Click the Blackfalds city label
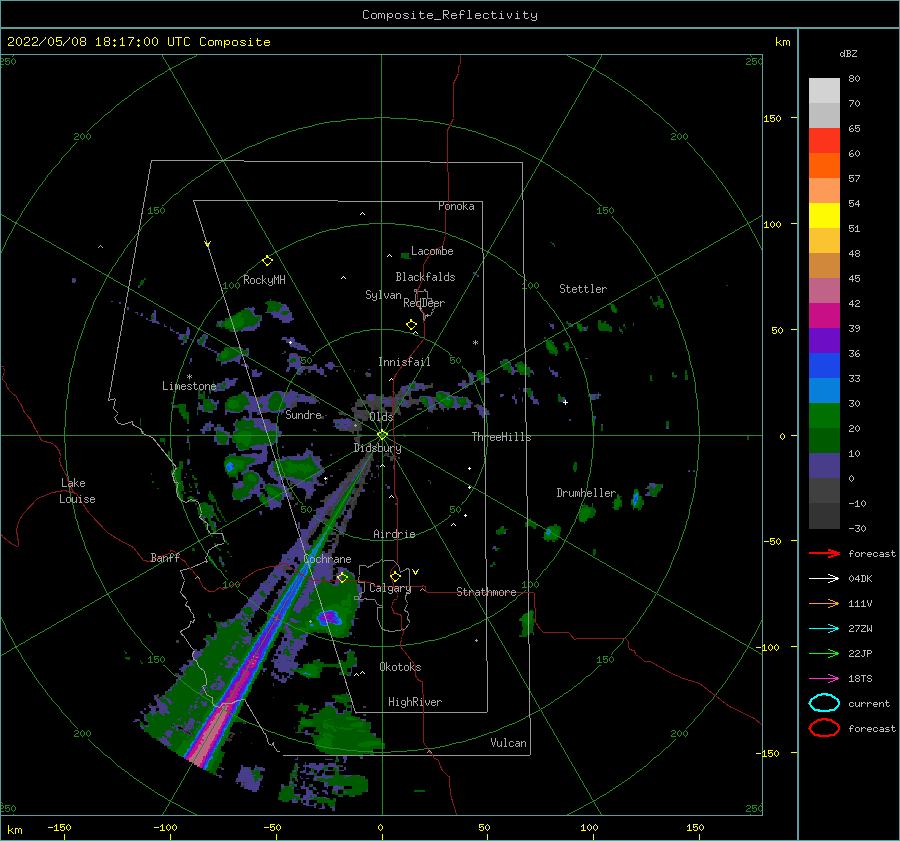This screenshot has width=900, height=841. tap(425, 277)
